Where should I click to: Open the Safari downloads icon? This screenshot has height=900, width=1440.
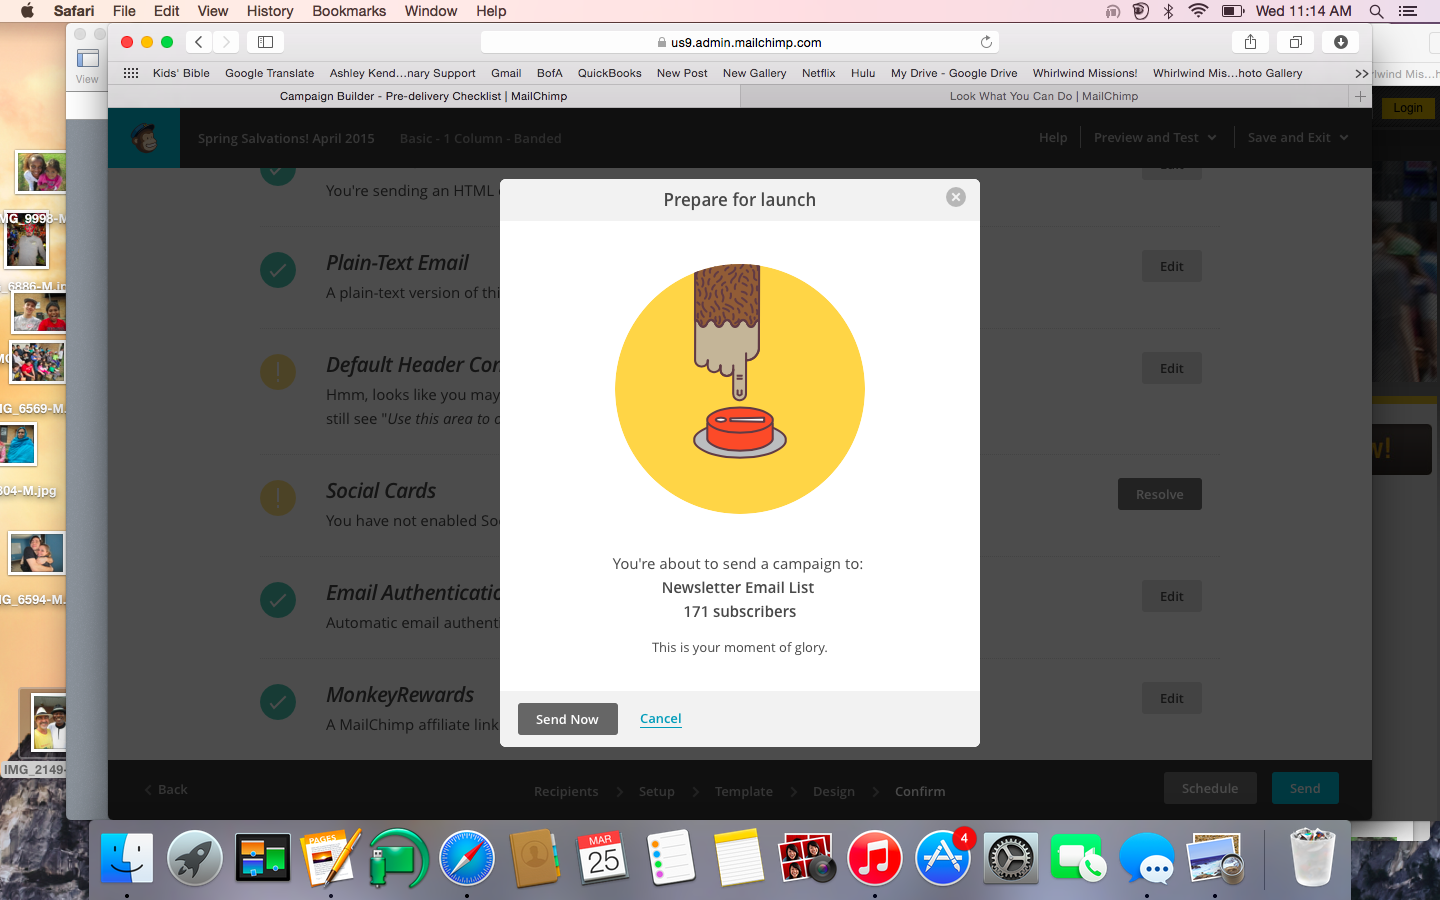[1341, 42]
